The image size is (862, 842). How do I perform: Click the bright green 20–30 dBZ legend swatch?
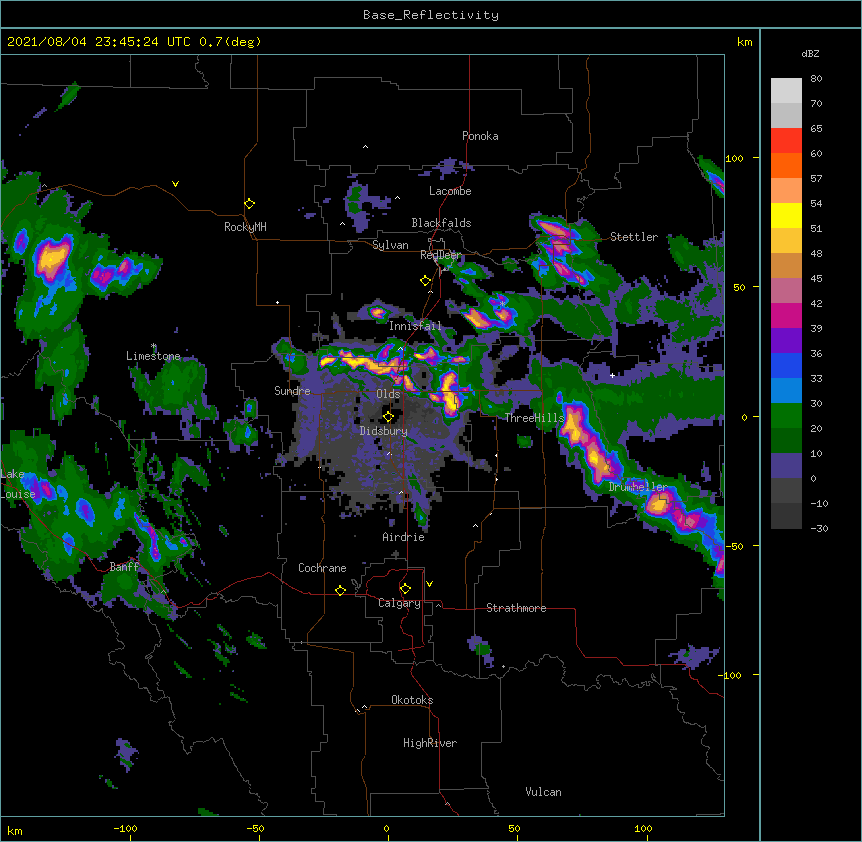click(786, 416)
